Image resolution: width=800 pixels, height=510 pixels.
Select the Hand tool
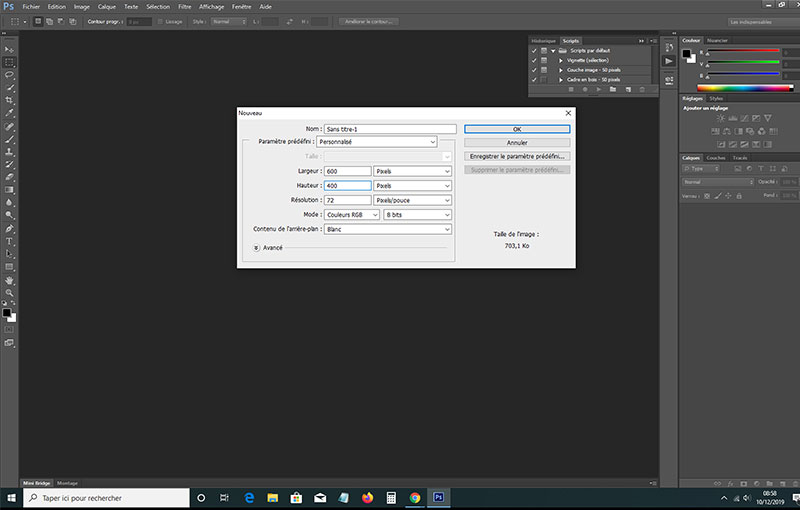point(10,281)
